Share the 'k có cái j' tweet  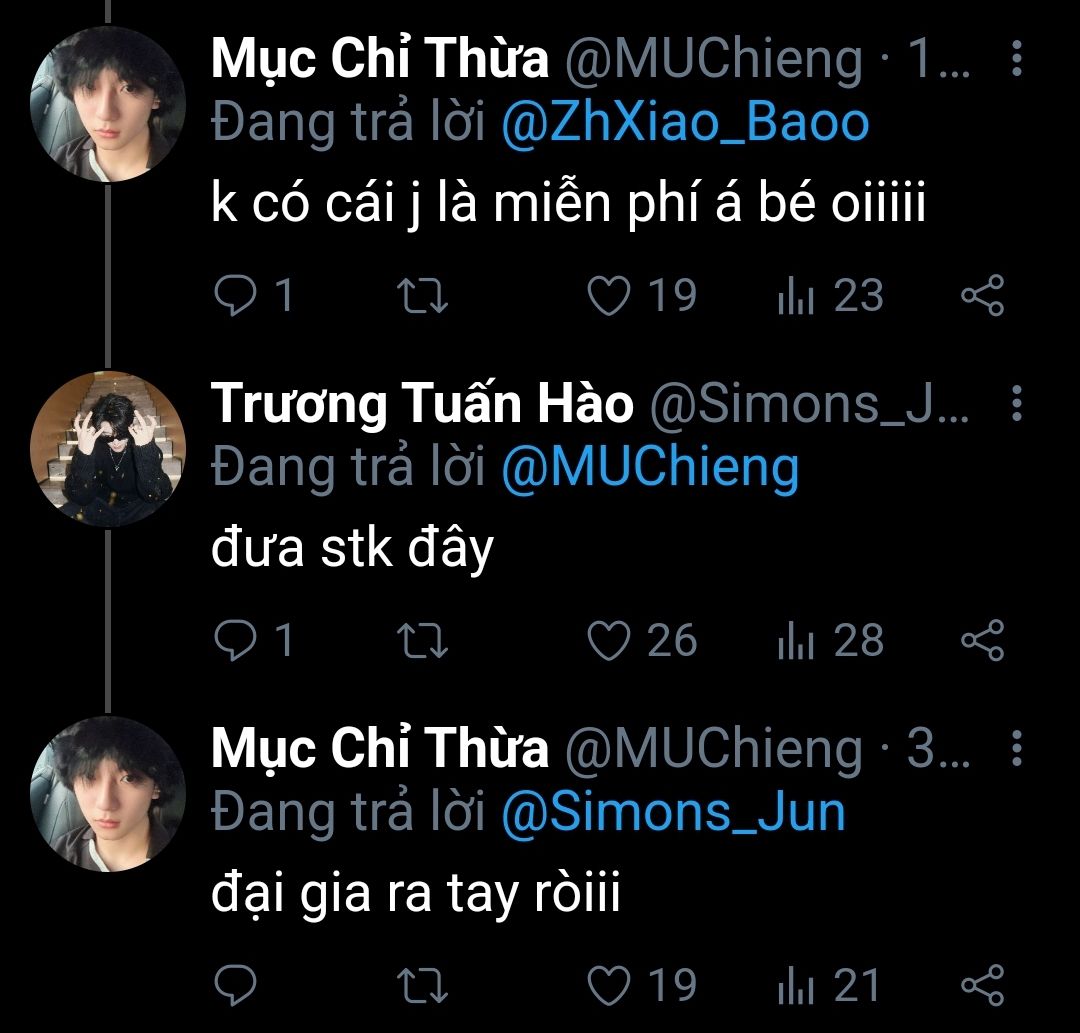point(982,296)
